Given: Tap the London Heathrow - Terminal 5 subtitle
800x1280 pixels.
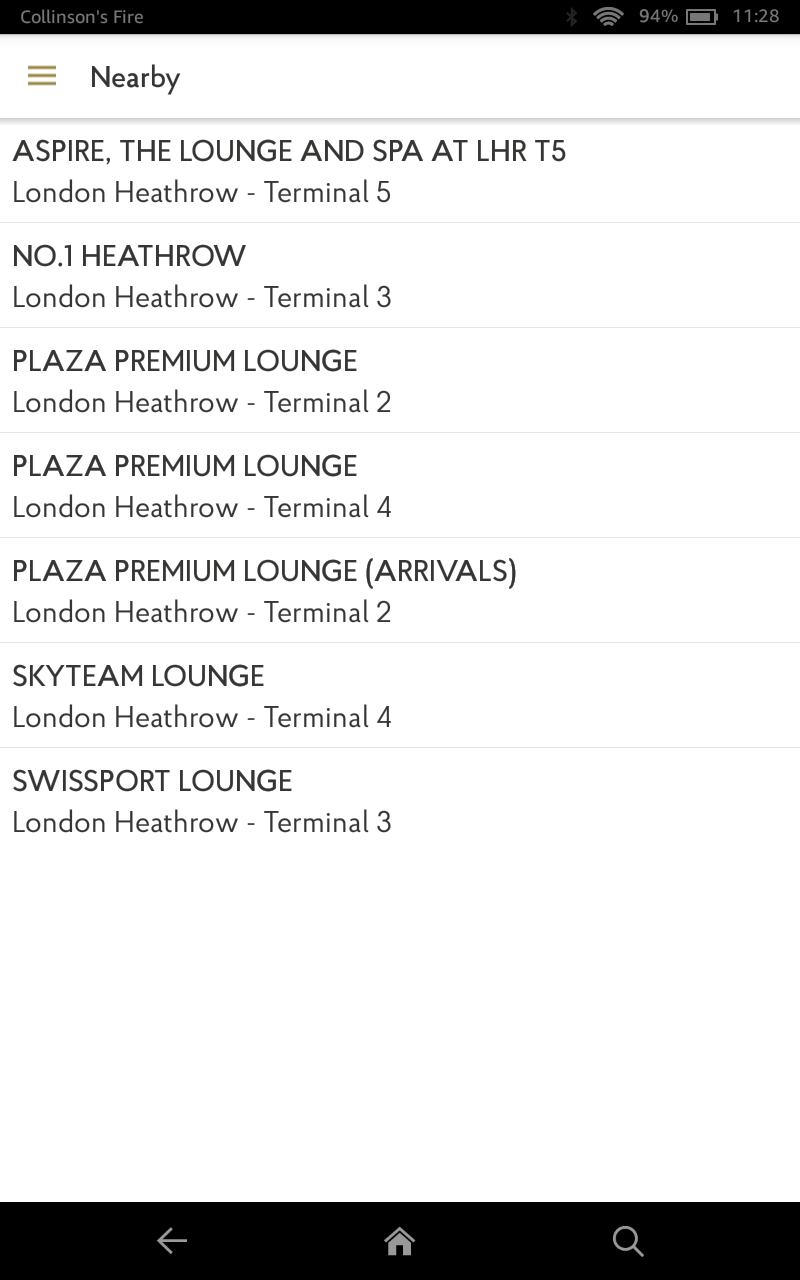Looking at the screenshot, I should pos(201,193).
